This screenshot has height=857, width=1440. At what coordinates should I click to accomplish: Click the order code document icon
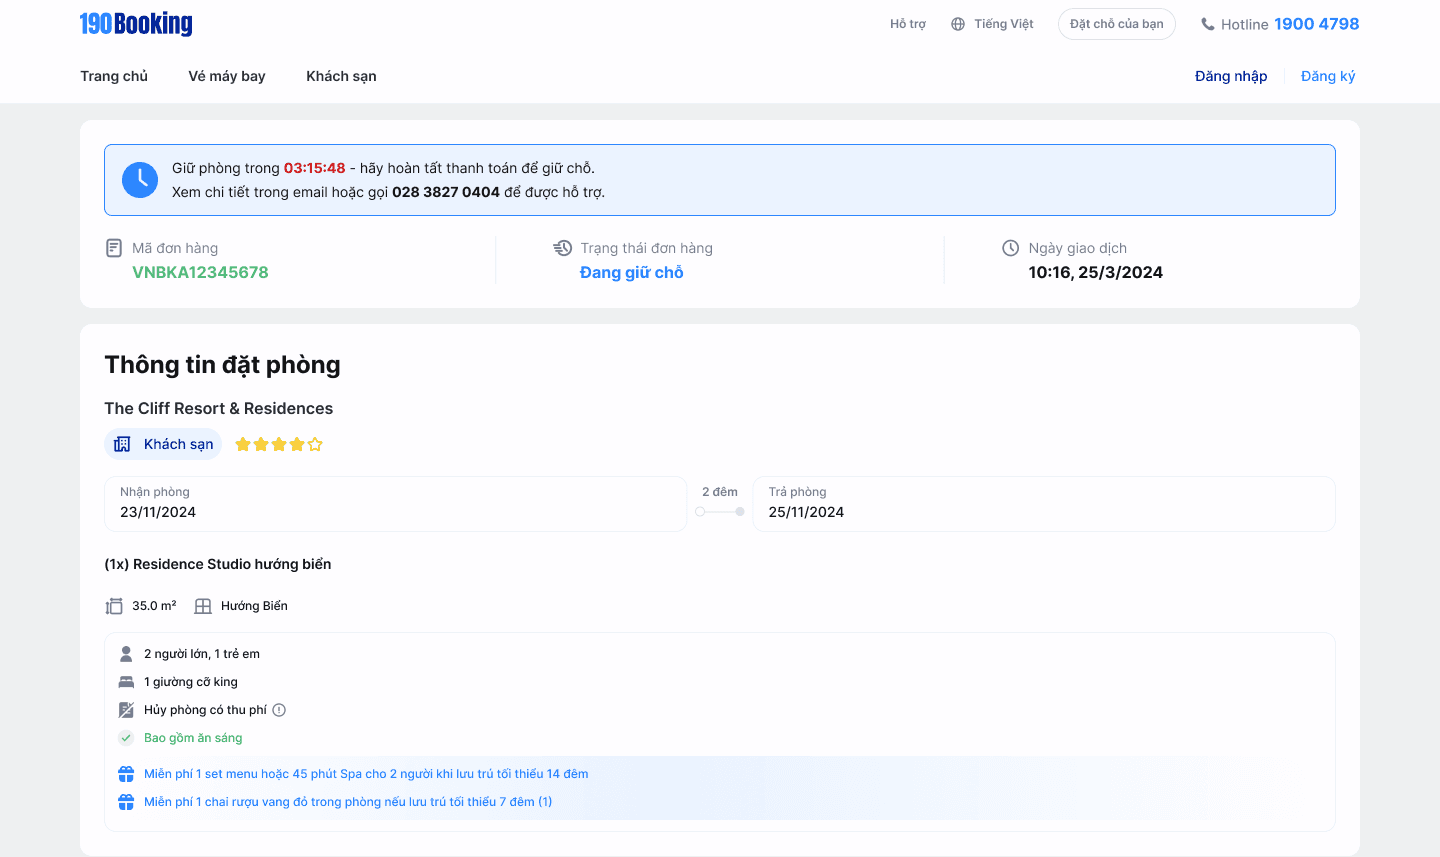pos(114,248)
